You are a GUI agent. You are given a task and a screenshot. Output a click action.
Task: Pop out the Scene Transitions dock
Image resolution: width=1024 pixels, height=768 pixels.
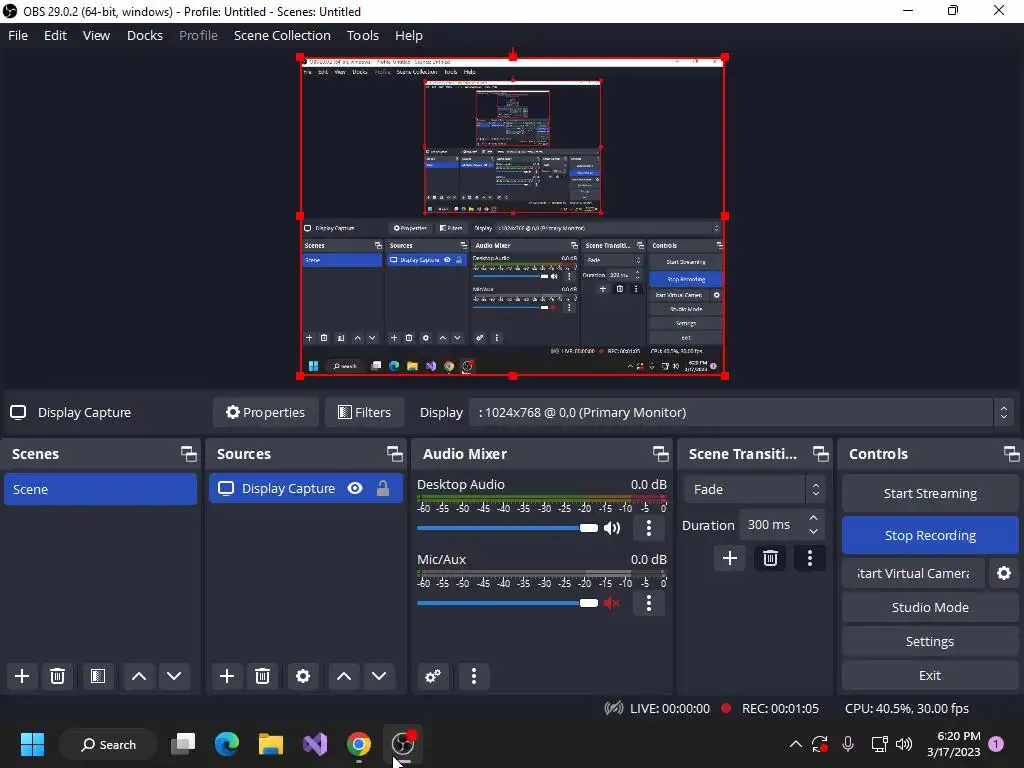[820, 454]
